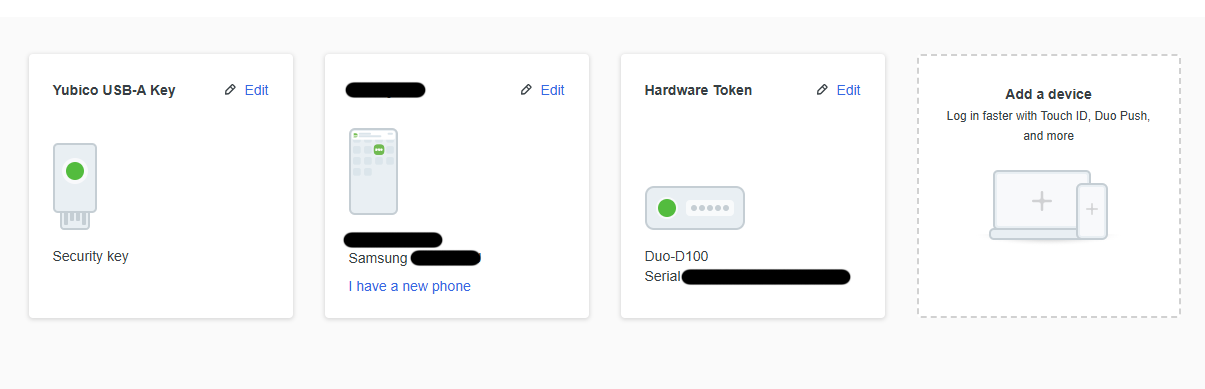Click the Duo-D100 model text
This screenshot has width=1205, height=389.
click(x=676, y=256)
